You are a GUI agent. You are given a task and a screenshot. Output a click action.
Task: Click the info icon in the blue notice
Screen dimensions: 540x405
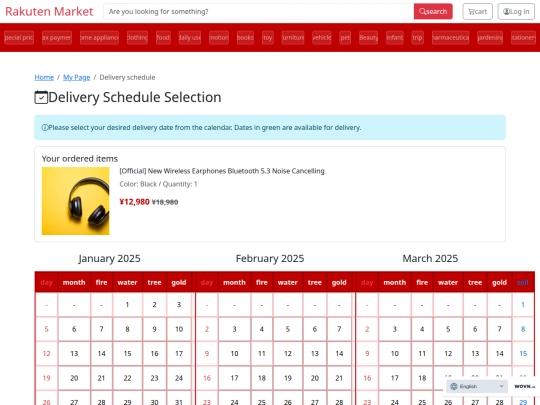(44, 127)
